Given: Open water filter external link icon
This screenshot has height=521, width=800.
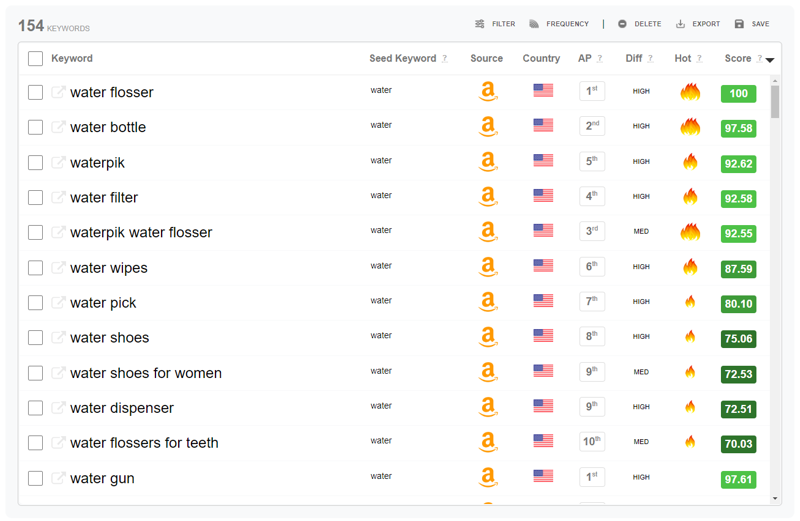Looking at the screenshot, I should pyautogui.click(x=58, y=197).
